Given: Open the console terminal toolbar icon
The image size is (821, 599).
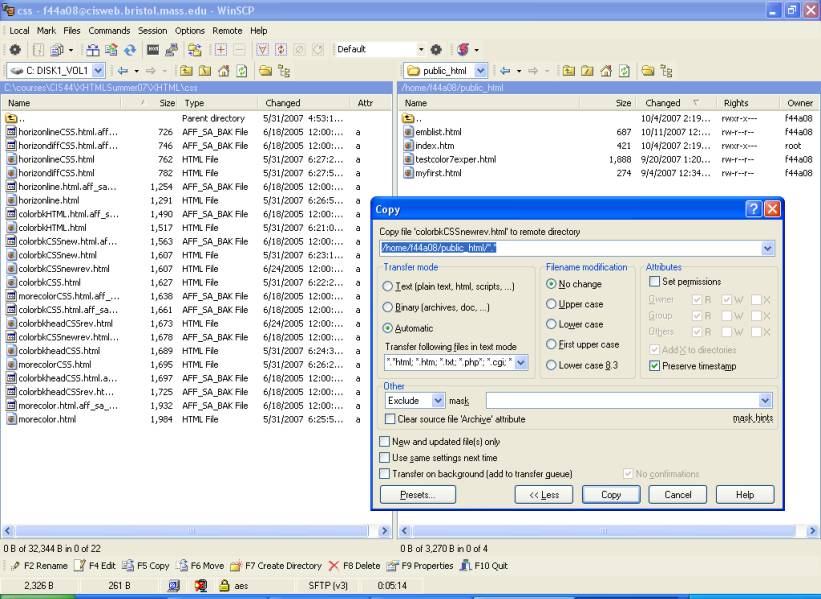Looking at the screenshot, I should point(153,50).
